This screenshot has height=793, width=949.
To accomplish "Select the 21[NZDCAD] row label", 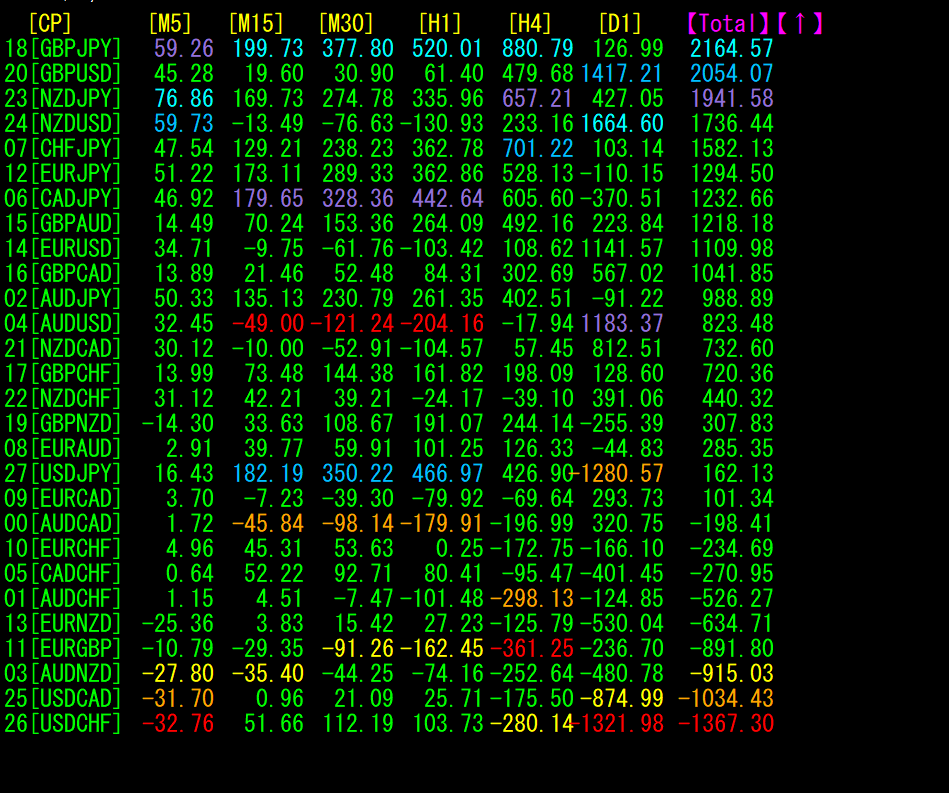I will tap(63, 348).
